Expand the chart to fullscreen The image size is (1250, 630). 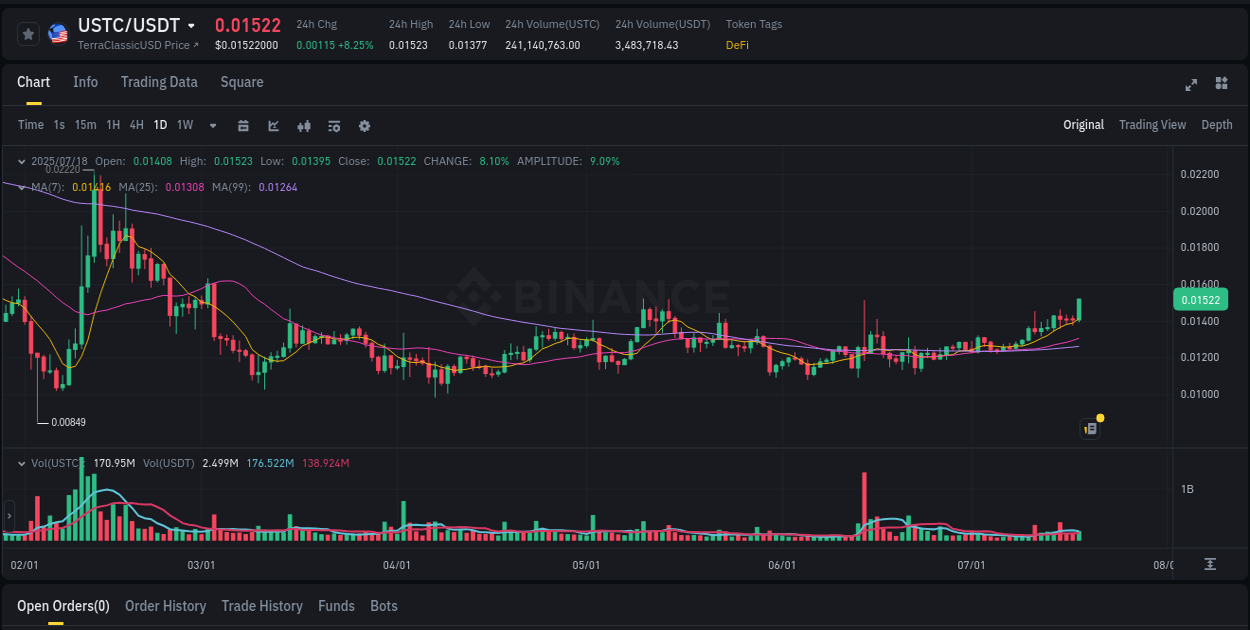click(1191, 86)
